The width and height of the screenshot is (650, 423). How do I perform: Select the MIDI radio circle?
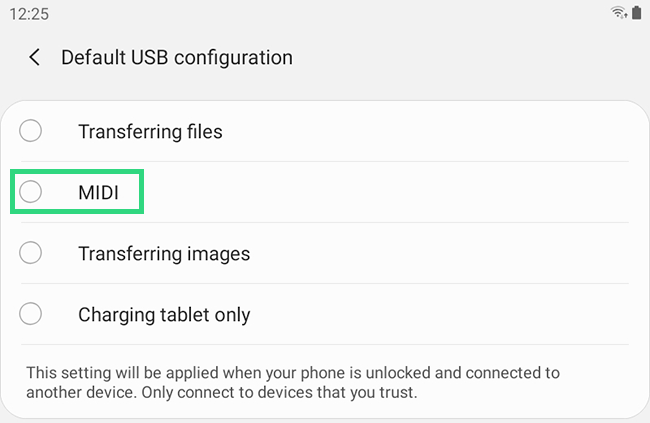pyautogui.click(x=31, y=192)
